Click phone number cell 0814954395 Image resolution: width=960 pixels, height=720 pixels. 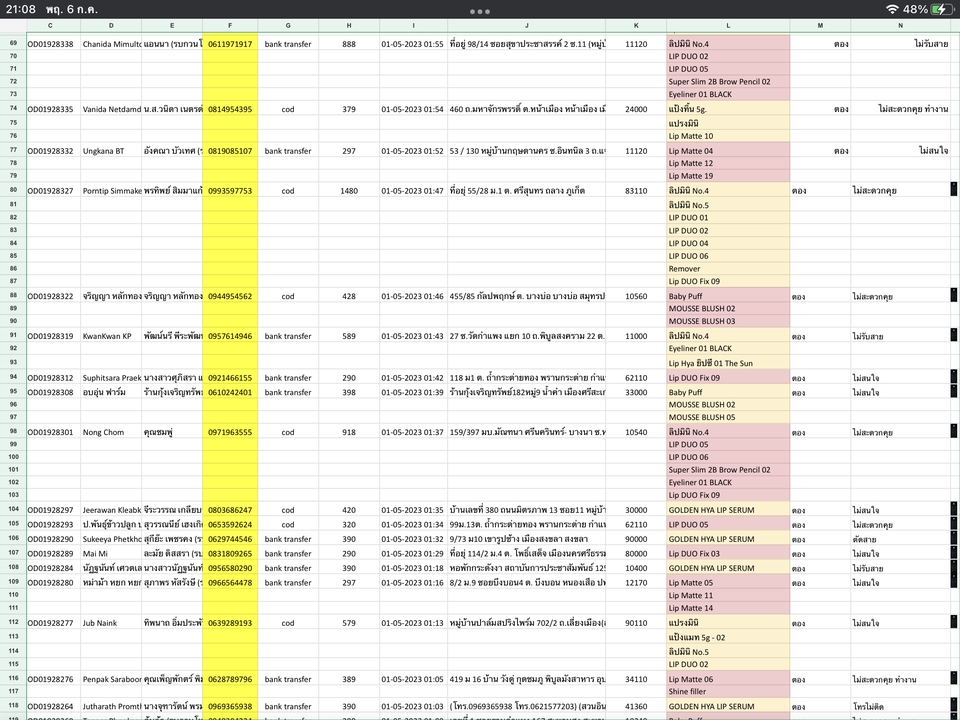(230, 109)
